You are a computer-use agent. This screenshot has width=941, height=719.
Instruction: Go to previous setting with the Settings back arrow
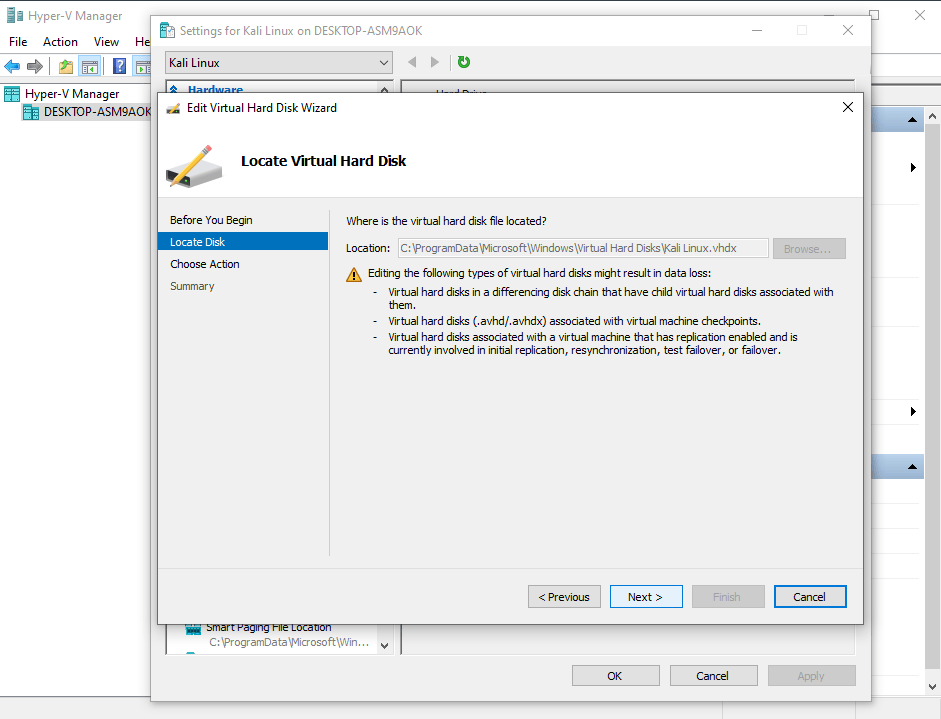coord(412,62)
